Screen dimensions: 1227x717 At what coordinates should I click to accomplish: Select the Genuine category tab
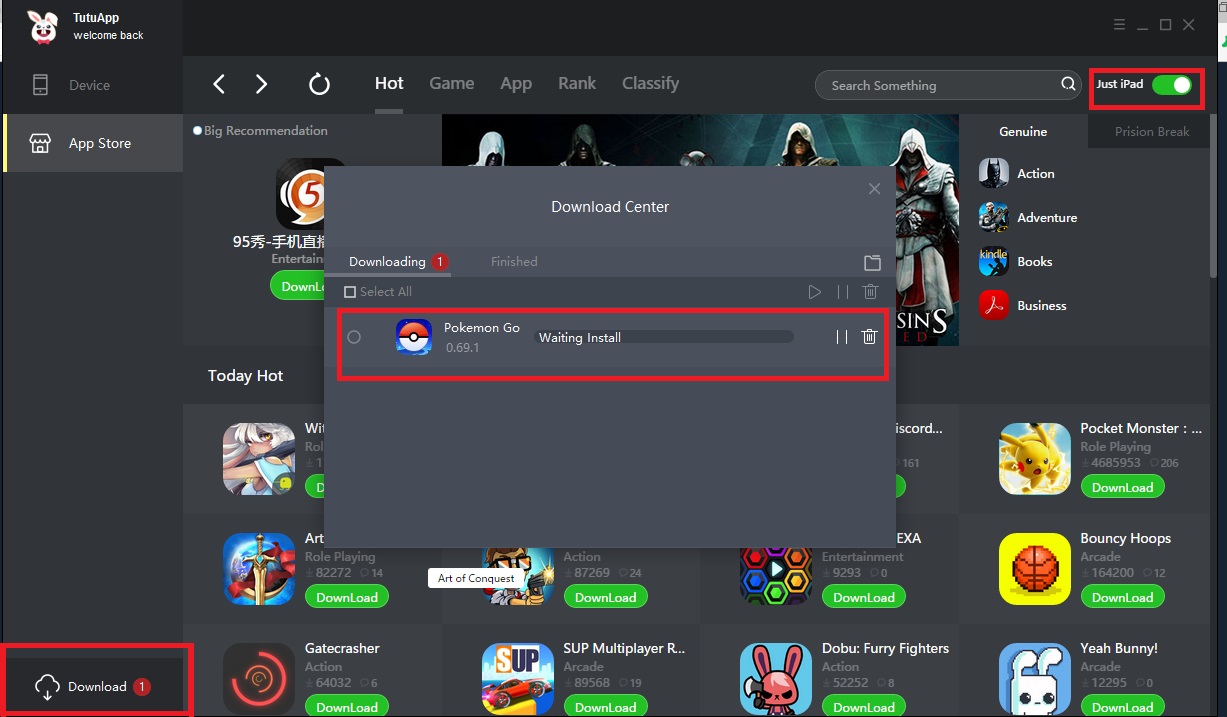1023,131
